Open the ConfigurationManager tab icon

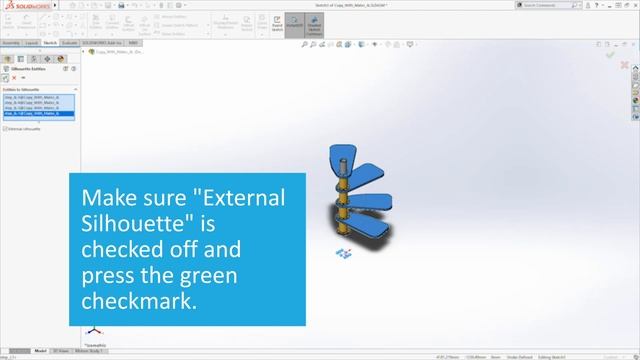coord(34,59)
